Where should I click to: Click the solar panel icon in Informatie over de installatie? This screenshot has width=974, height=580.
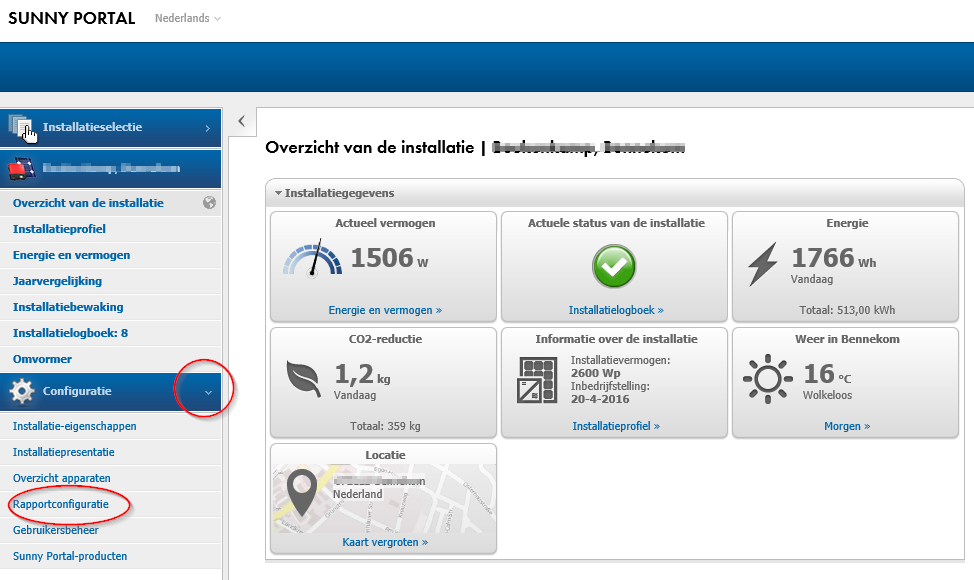(538, 380)
